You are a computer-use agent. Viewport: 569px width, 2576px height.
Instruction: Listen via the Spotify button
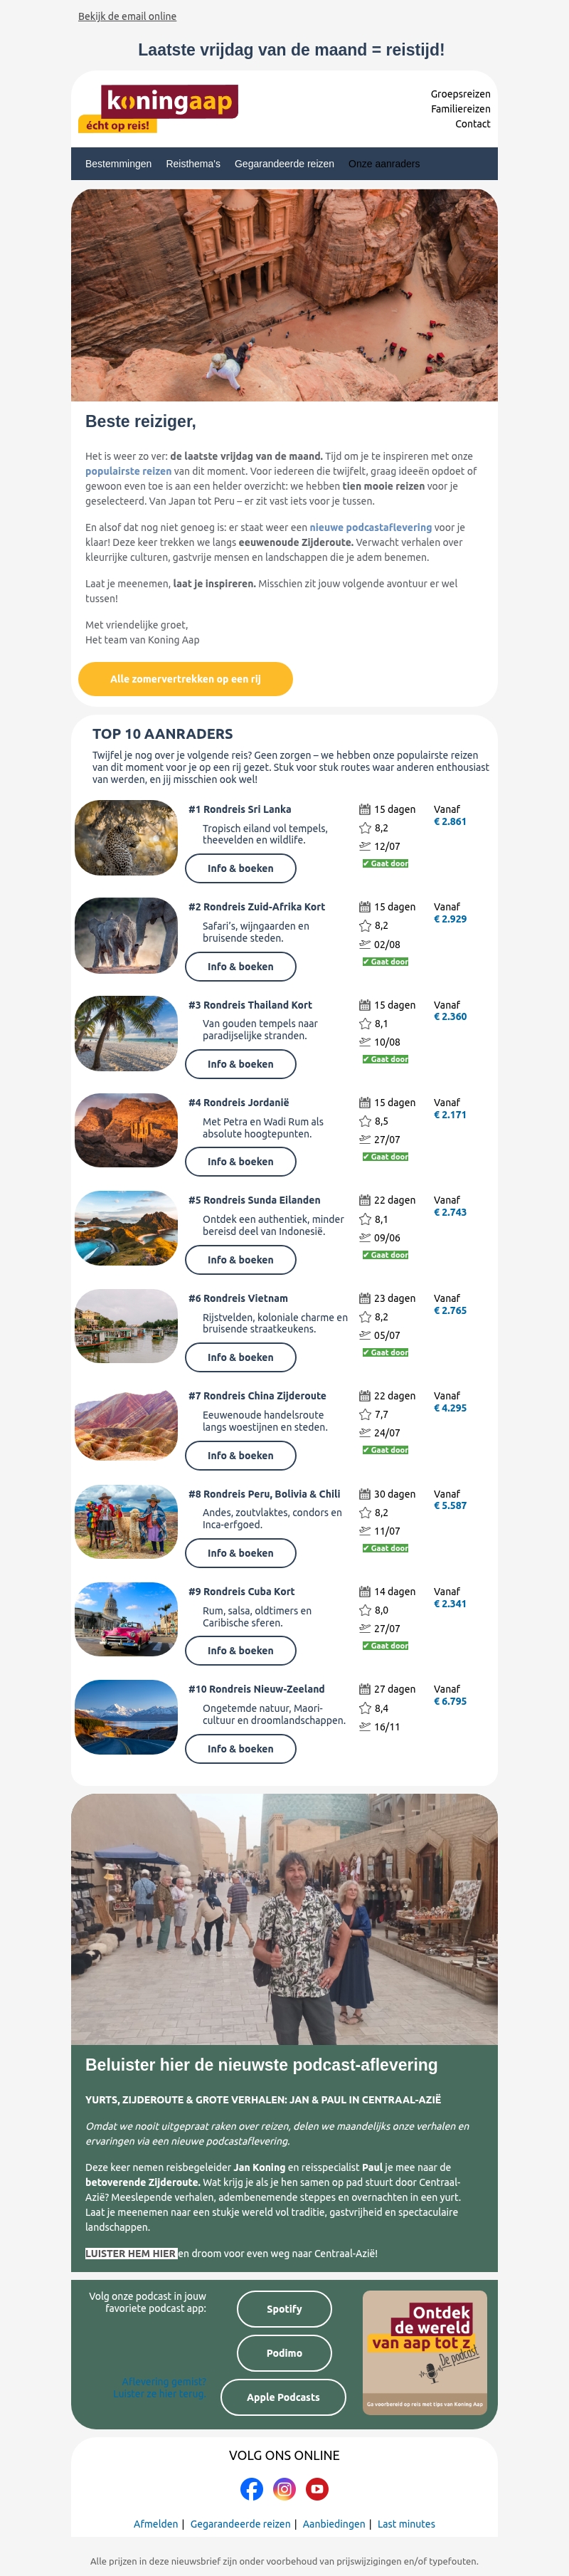click(284, 2309)
